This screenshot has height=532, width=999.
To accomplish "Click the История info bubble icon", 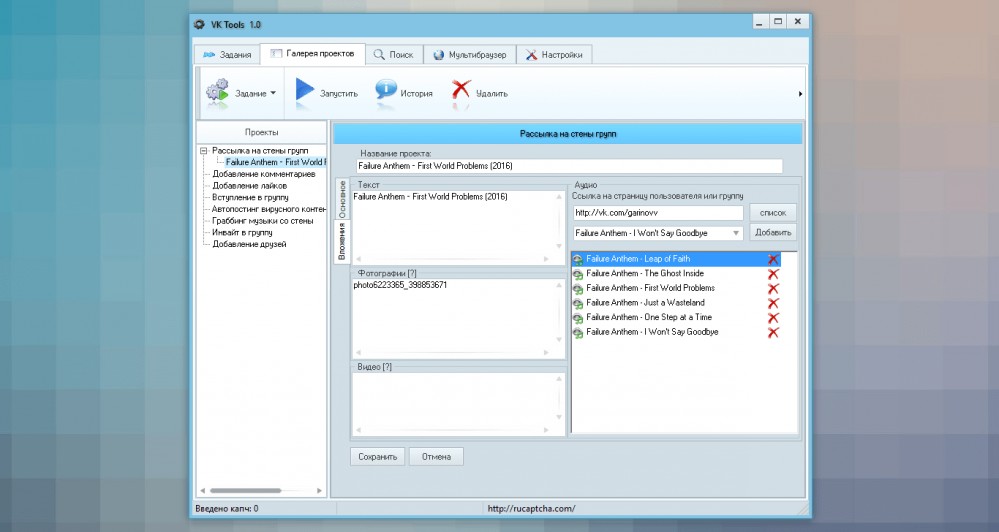I will [x=385, y=90].
